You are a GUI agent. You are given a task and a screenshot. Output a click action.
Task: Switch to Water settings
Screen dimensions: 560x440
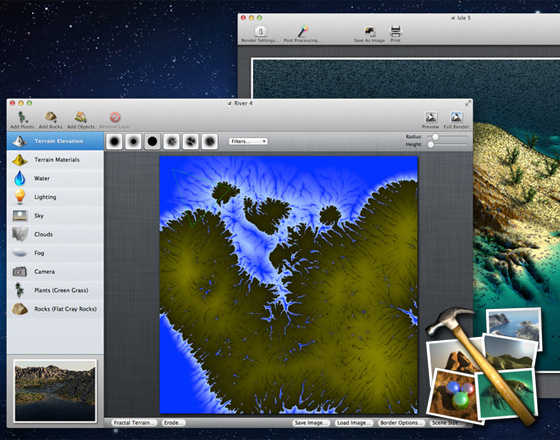click(x=55, y=178)
